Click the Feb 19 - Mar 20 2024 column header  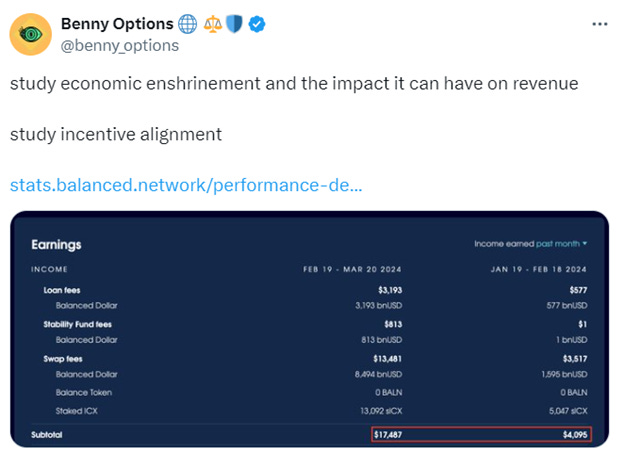coord(352,269)
